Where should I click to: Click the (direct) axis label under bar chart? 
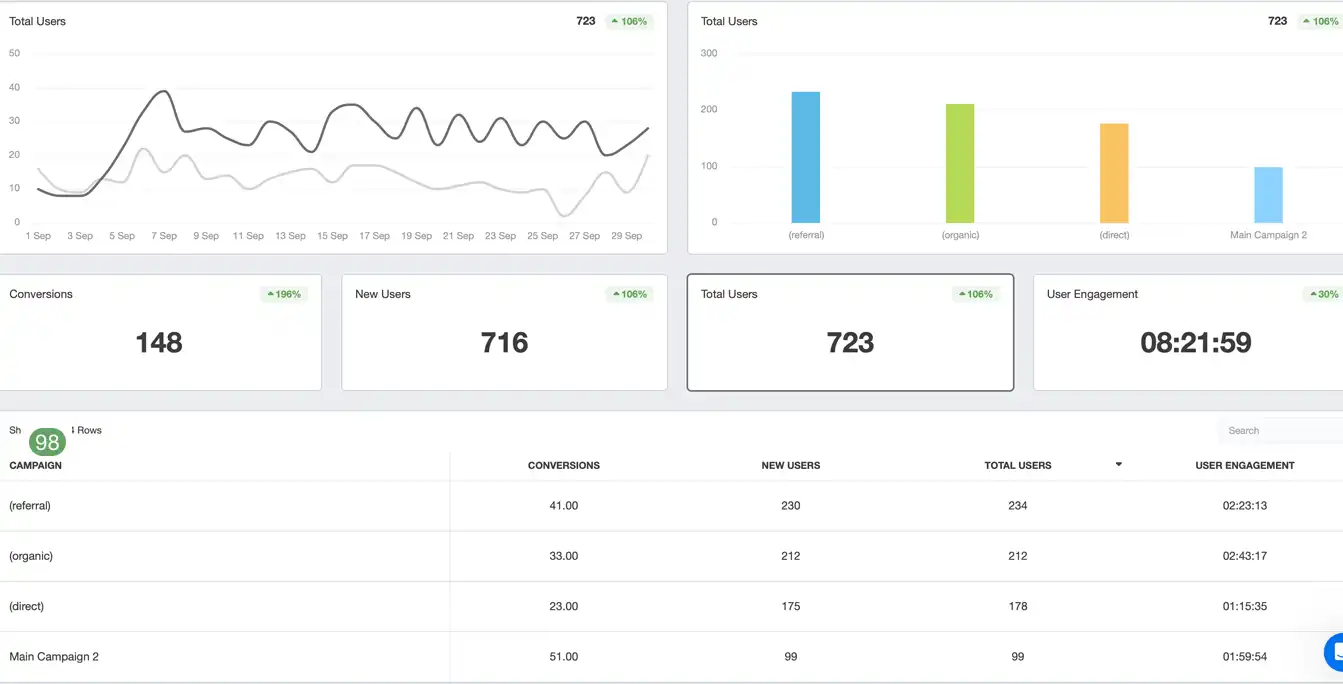click(x=1114, y=235)
